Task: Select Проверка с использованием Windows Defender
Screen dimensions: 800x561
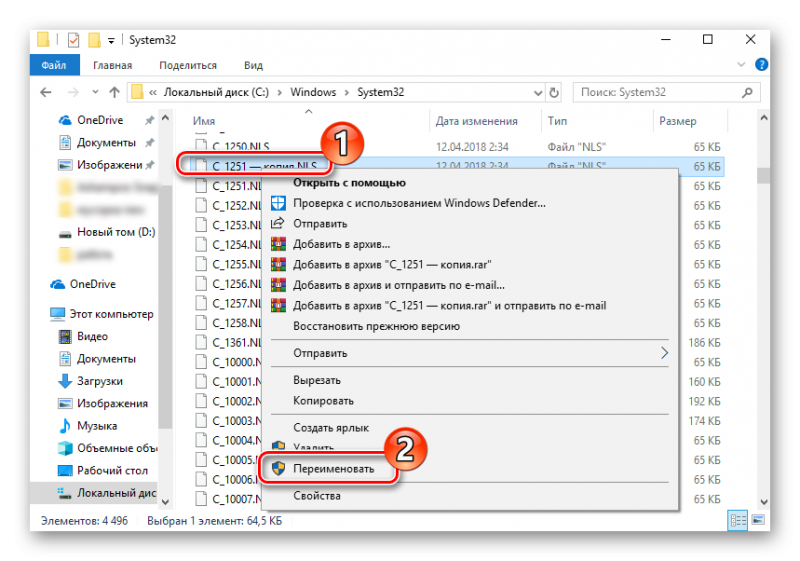Action: pyautogui.click(x=419, y=203)
